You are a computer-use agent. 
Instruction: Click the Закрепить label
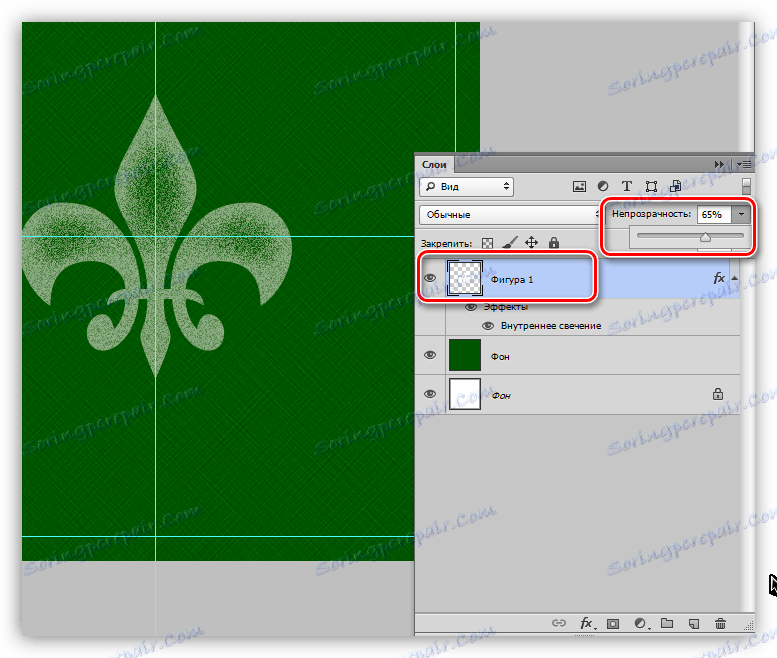pos(446,244)
